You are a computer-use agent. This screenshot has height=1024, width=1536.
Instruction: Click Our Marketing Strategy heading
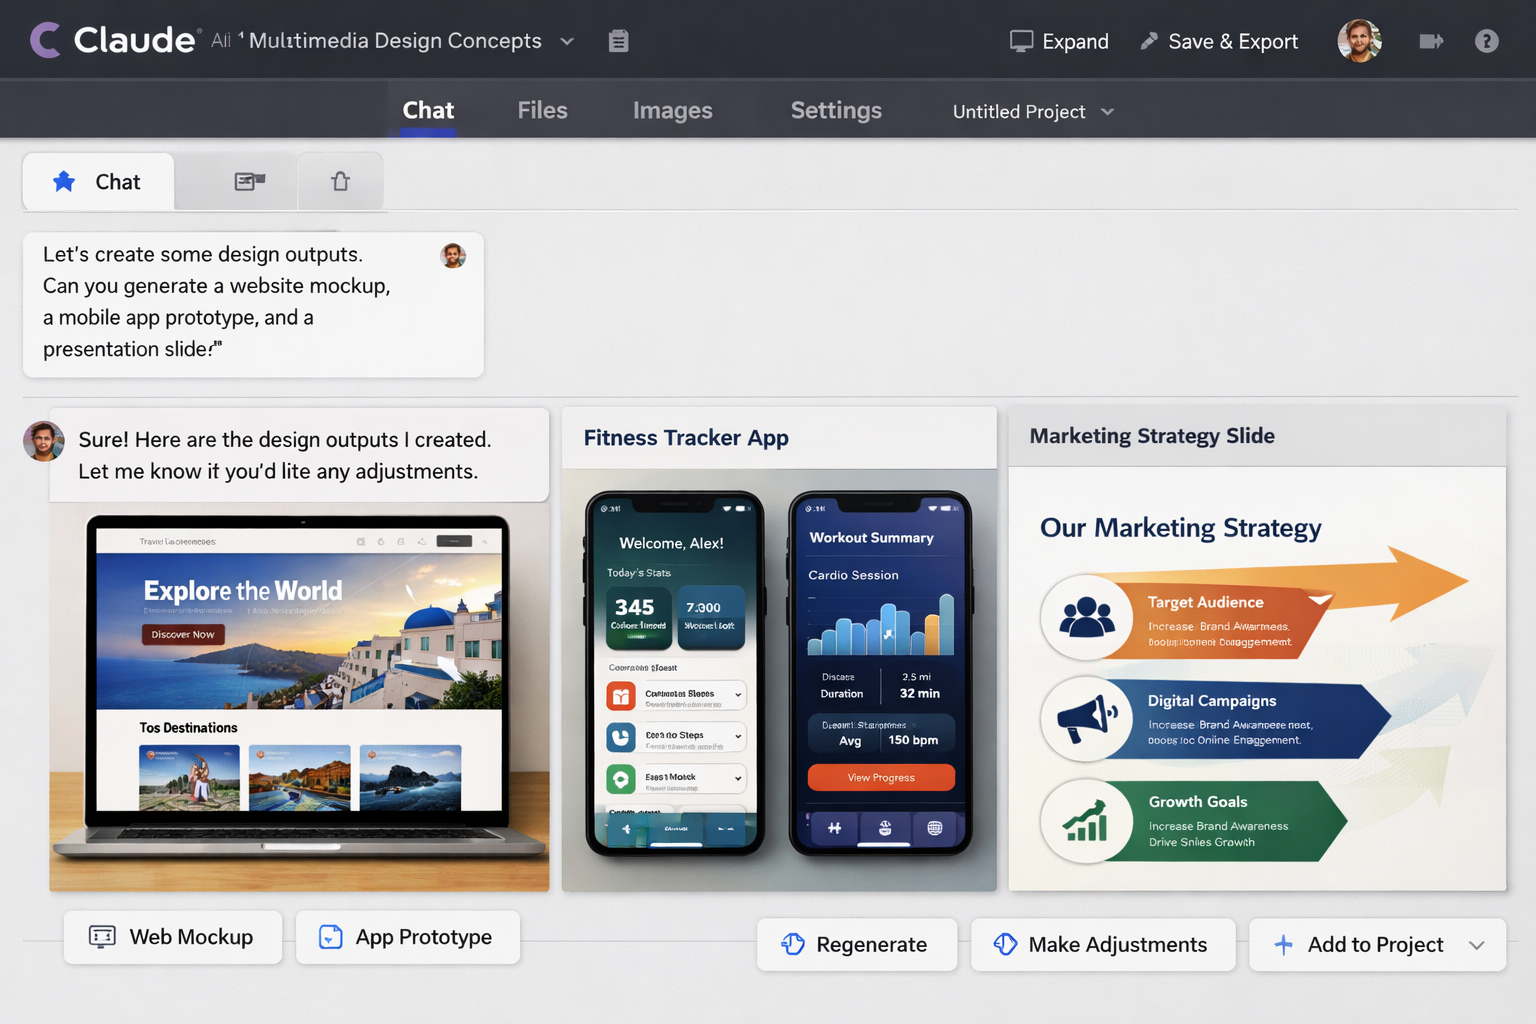coord(1181,528)
